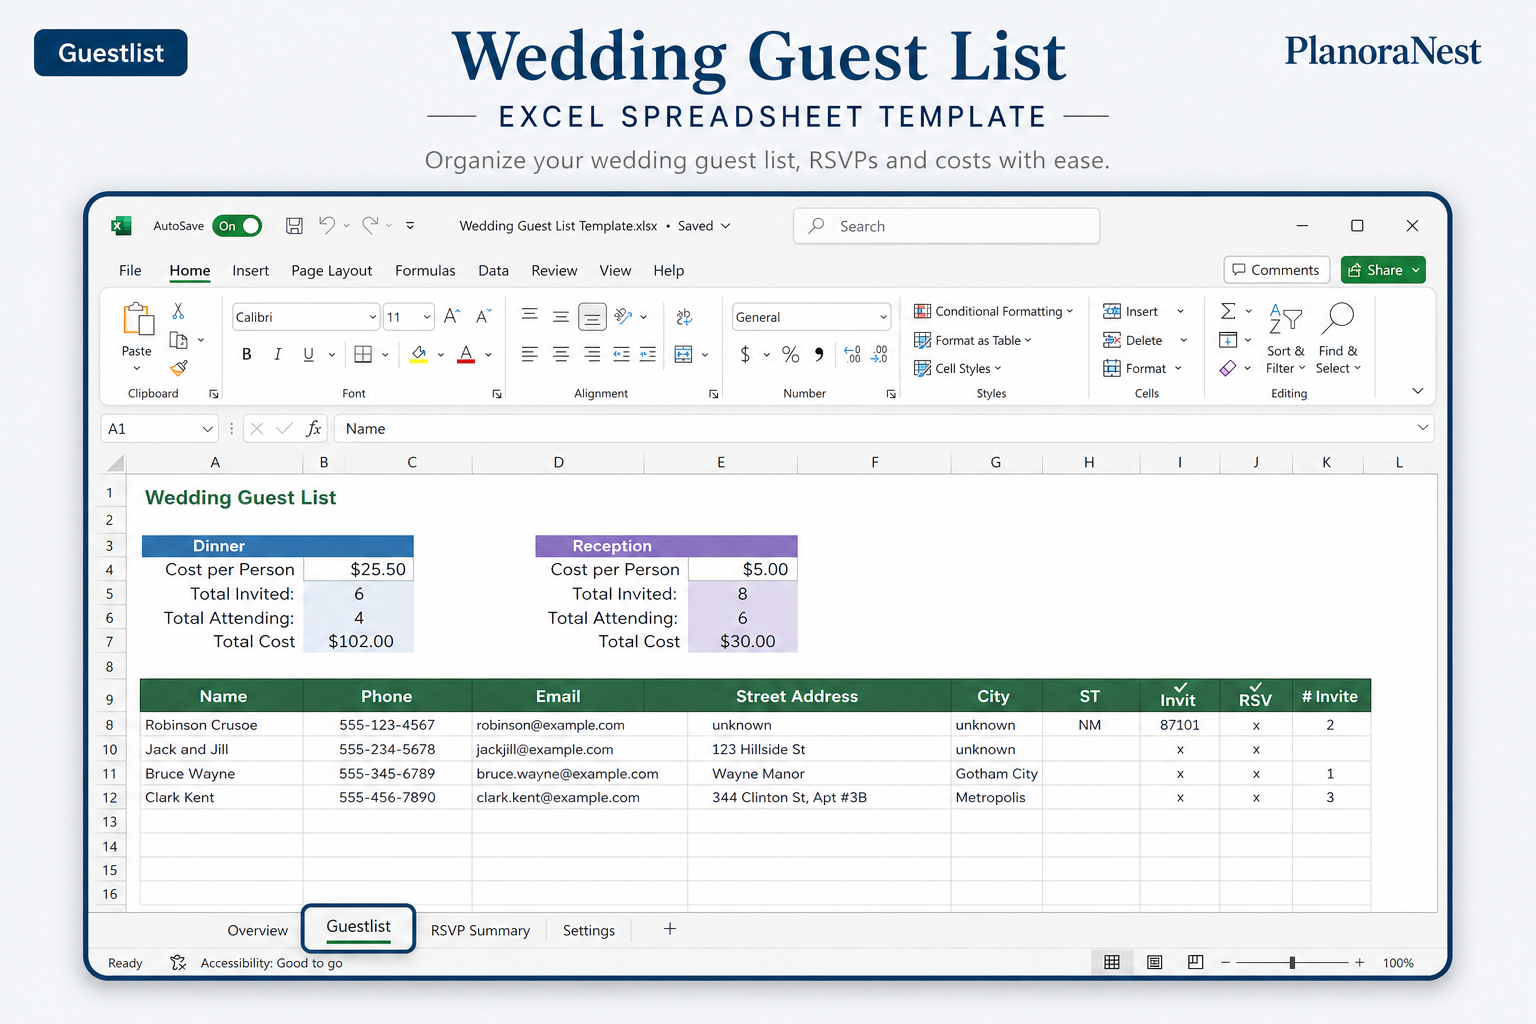Click the Clear eraser icon
Viewport: 1536px width, 1024px height.
point(1228,368)
